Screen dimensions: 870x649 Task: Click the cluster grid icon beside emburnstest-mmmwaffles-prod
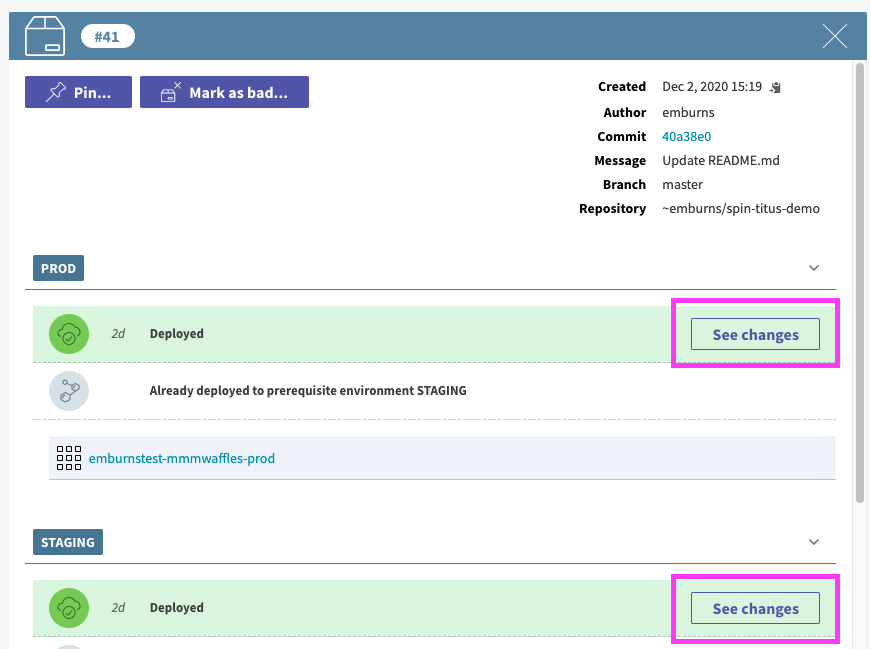pyautogui.click(x=69, y=458)
